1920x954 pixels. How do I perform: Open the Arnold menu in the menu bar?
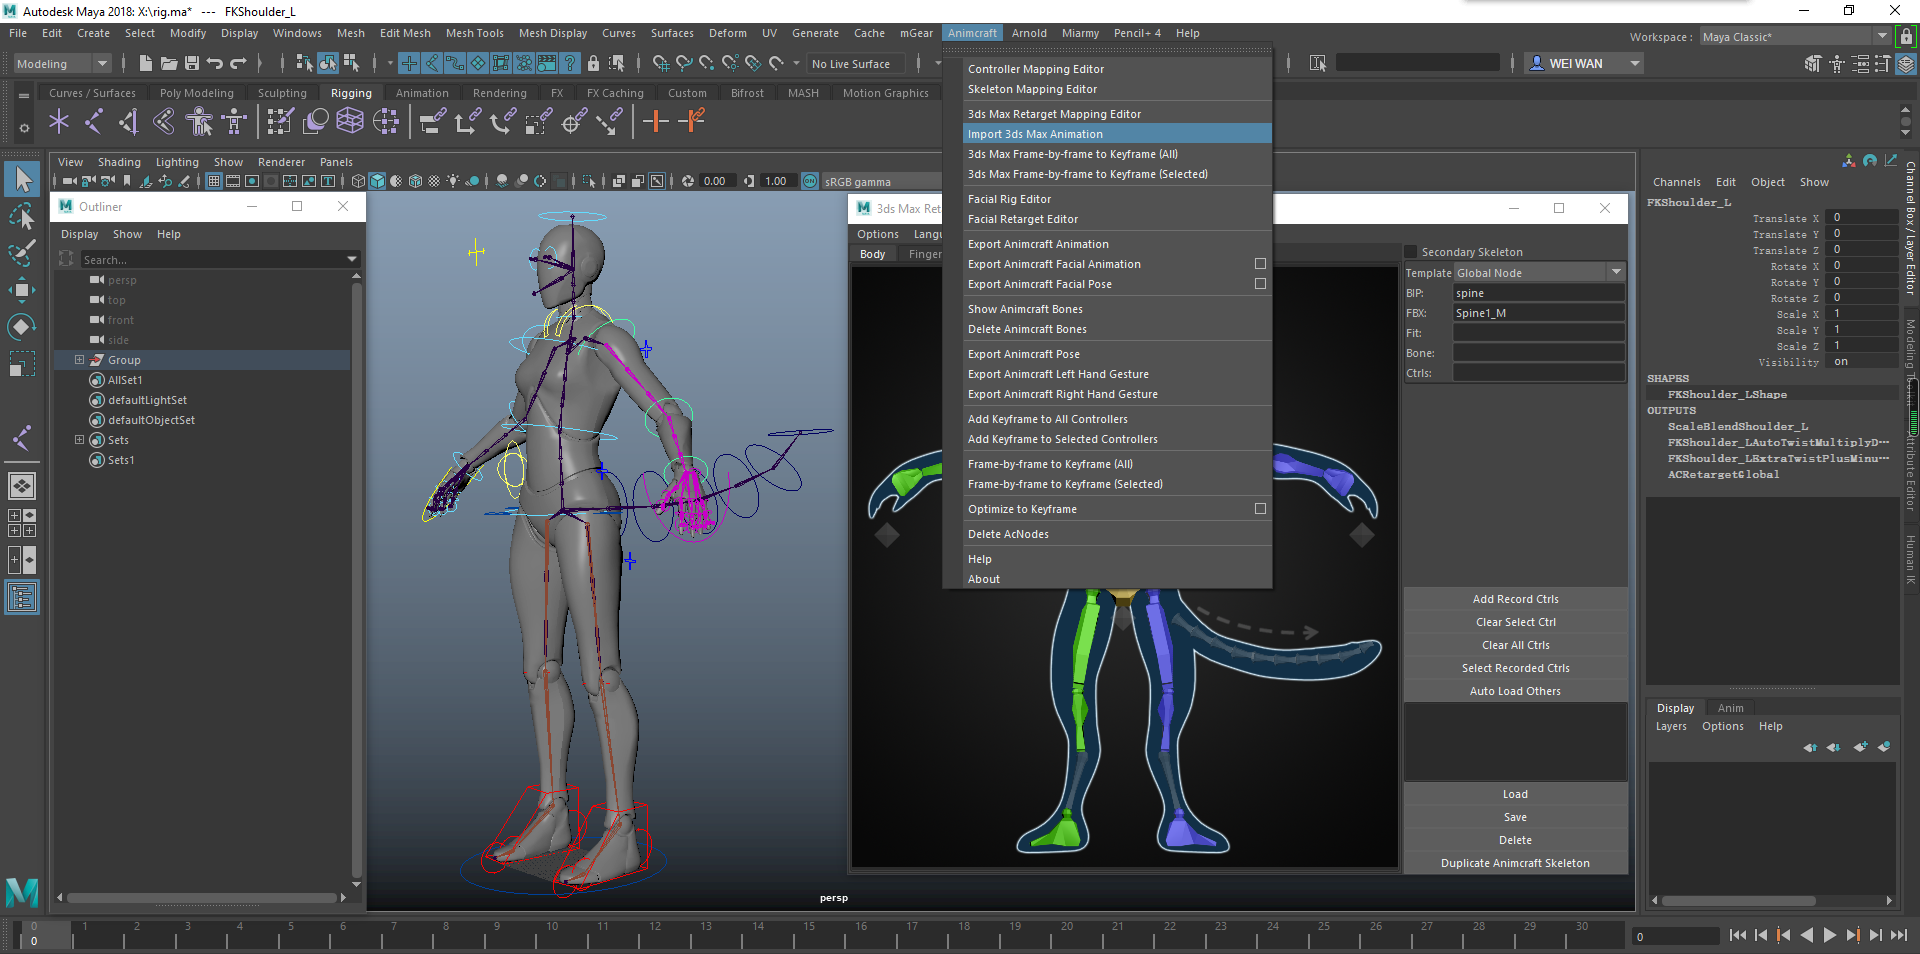[x=1029, y=33]
